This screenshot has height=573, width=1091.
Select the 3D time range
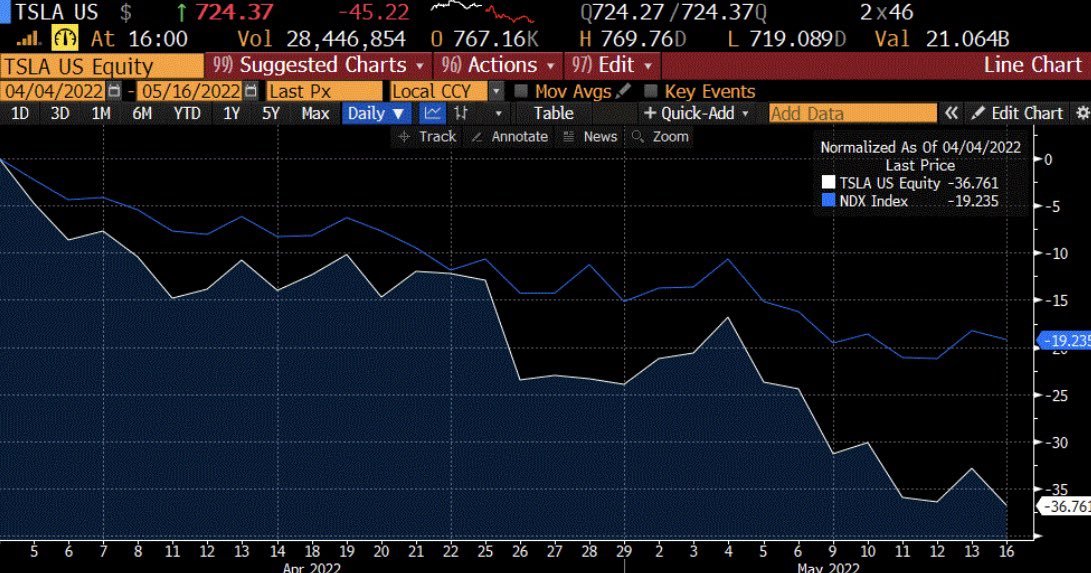click(60, 113)
